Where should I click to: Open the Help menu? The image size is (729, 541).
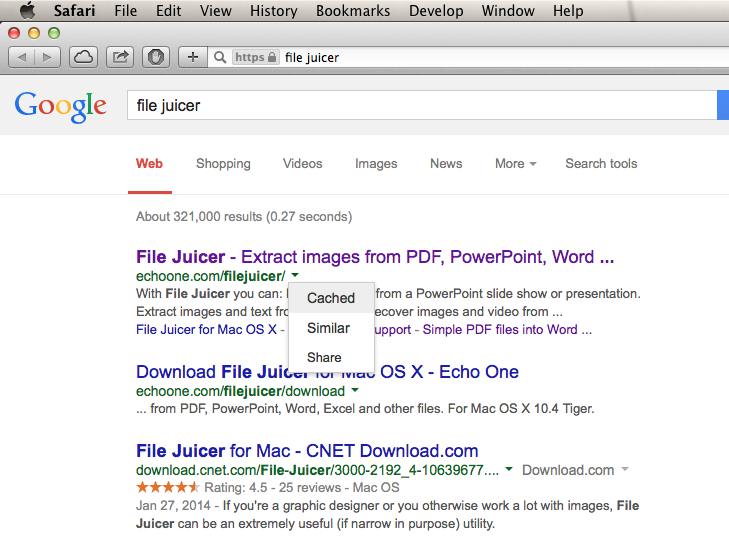tap(568, 10)
